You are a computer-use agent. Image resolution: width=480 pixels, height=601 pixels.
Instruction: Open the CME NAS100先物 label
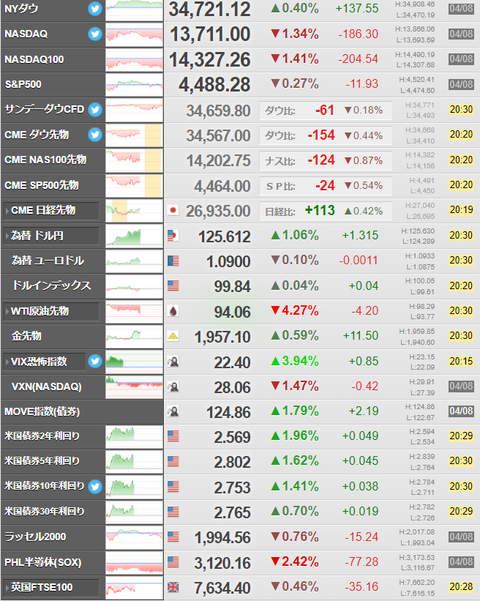(x=45, y=160)
